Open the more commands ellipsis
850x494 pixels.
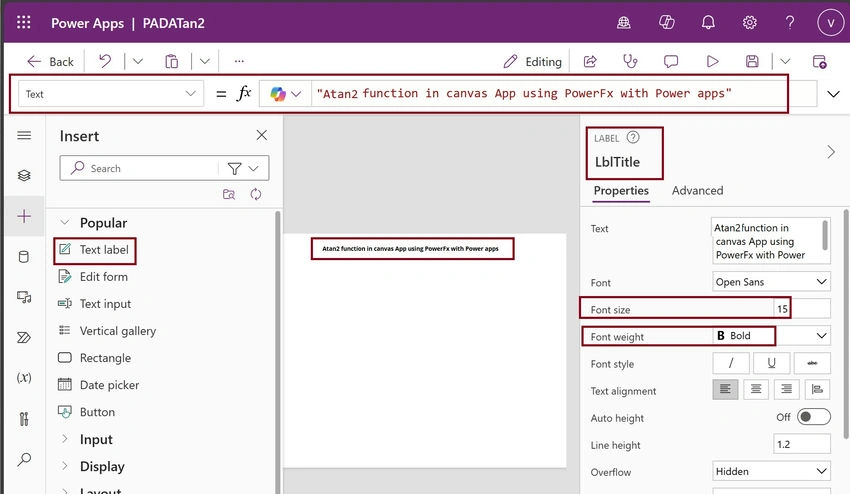239,61
